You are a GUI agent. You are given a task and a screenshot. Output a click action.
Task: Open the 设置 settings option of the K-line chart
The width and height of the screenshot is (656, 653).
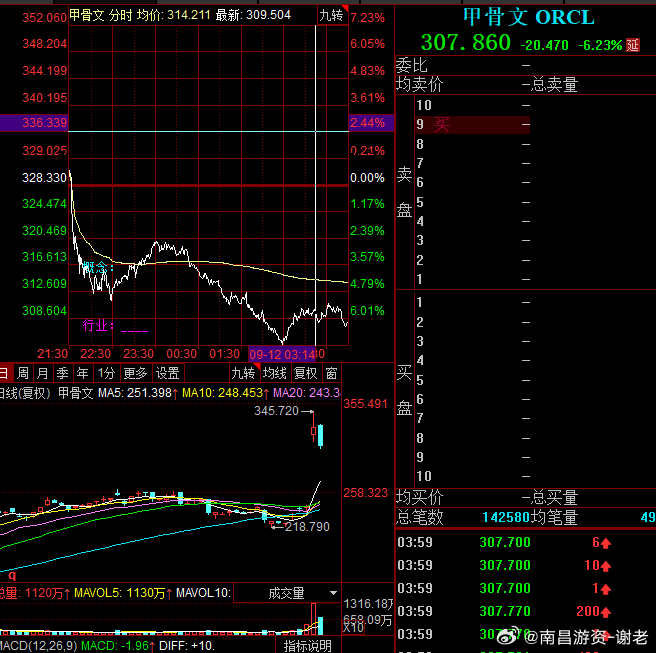point(168,373)
